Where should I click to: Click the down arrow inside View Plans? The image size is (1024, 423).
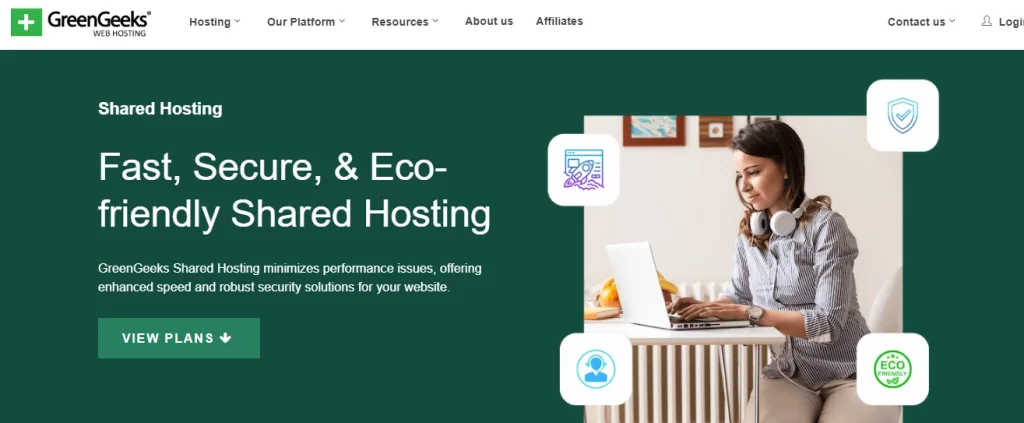click(x=225, y=338)
